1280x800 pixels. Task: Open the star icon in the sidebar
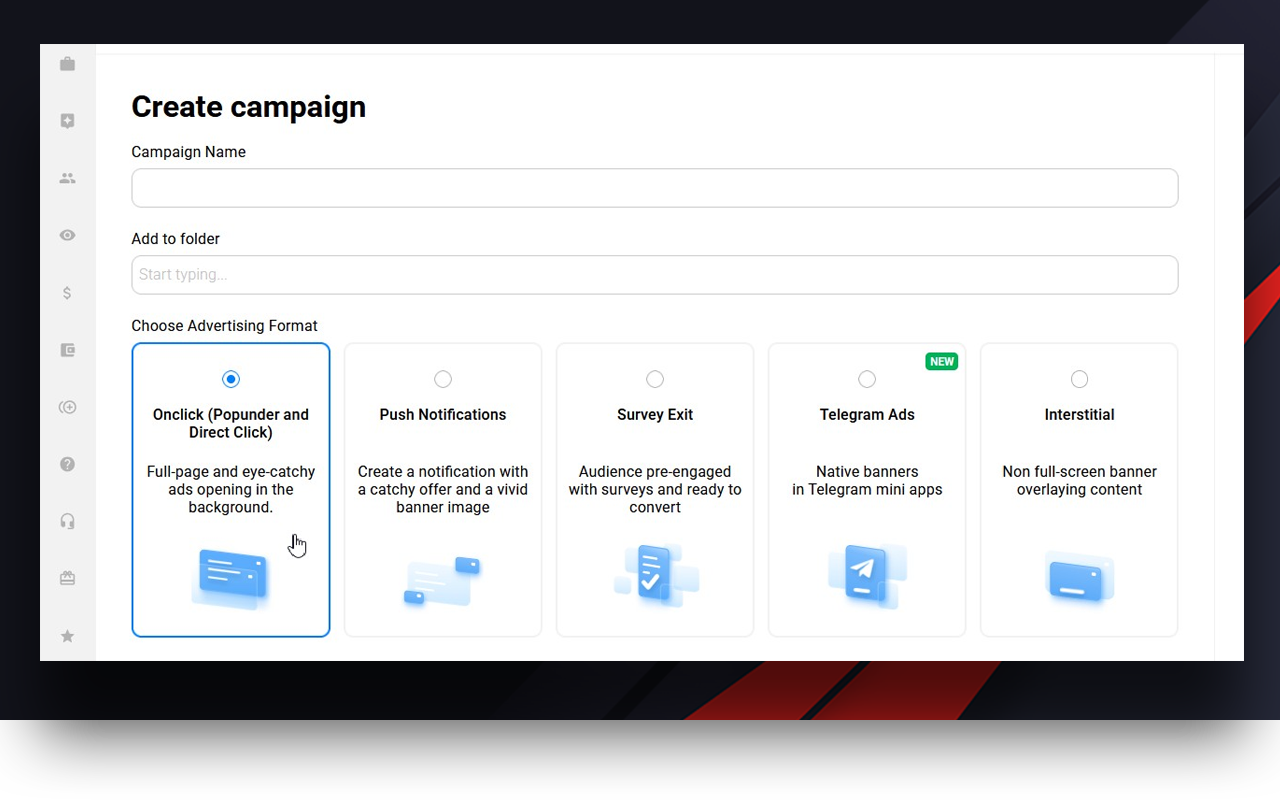[67, 636]
